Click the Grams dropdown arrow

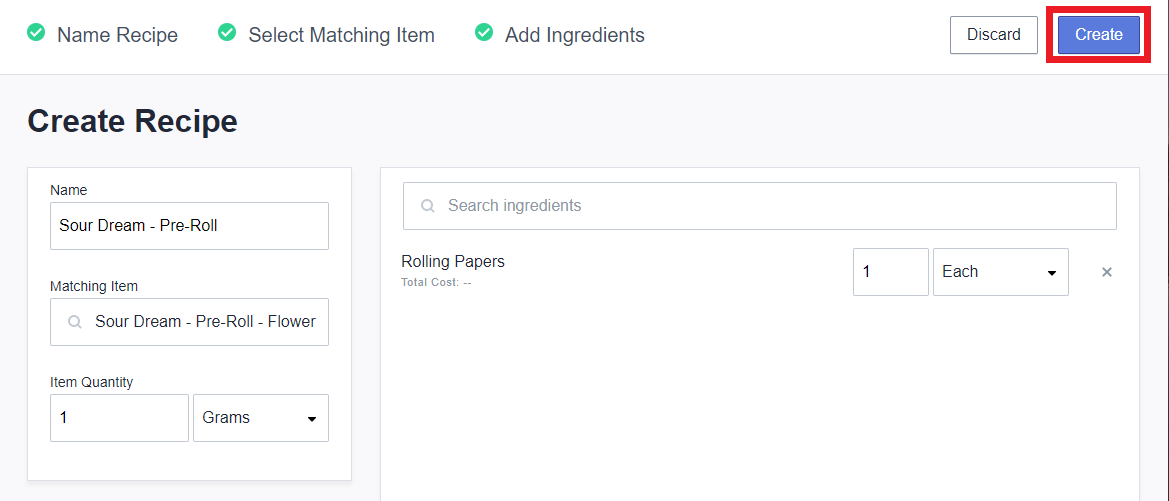point(312,419)
